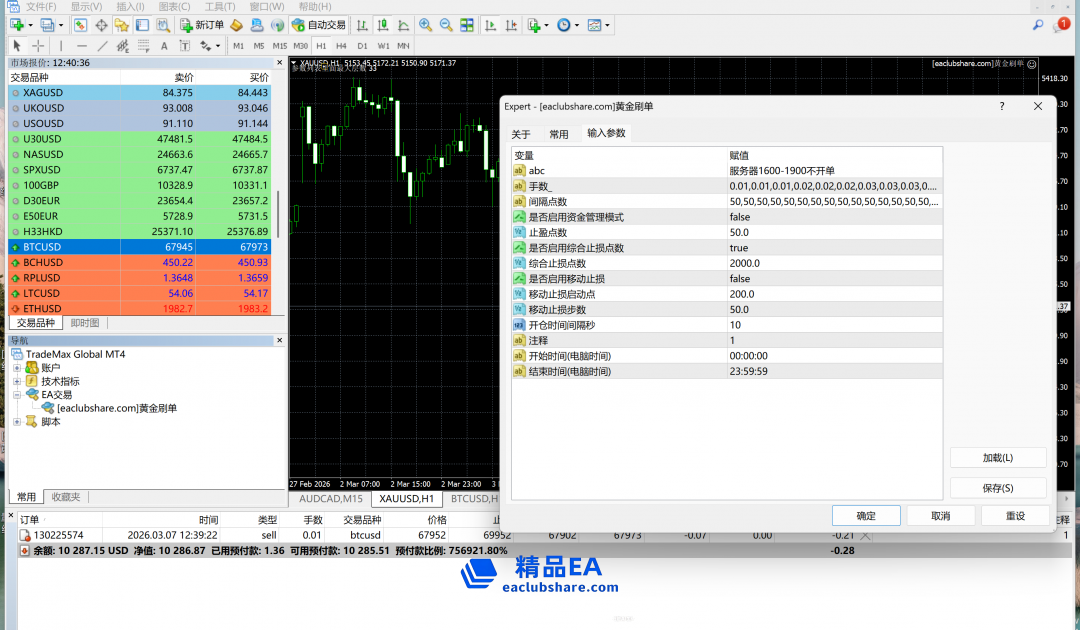Select the crosshair tool
The image size is (1080, 630).
(38, 45)
